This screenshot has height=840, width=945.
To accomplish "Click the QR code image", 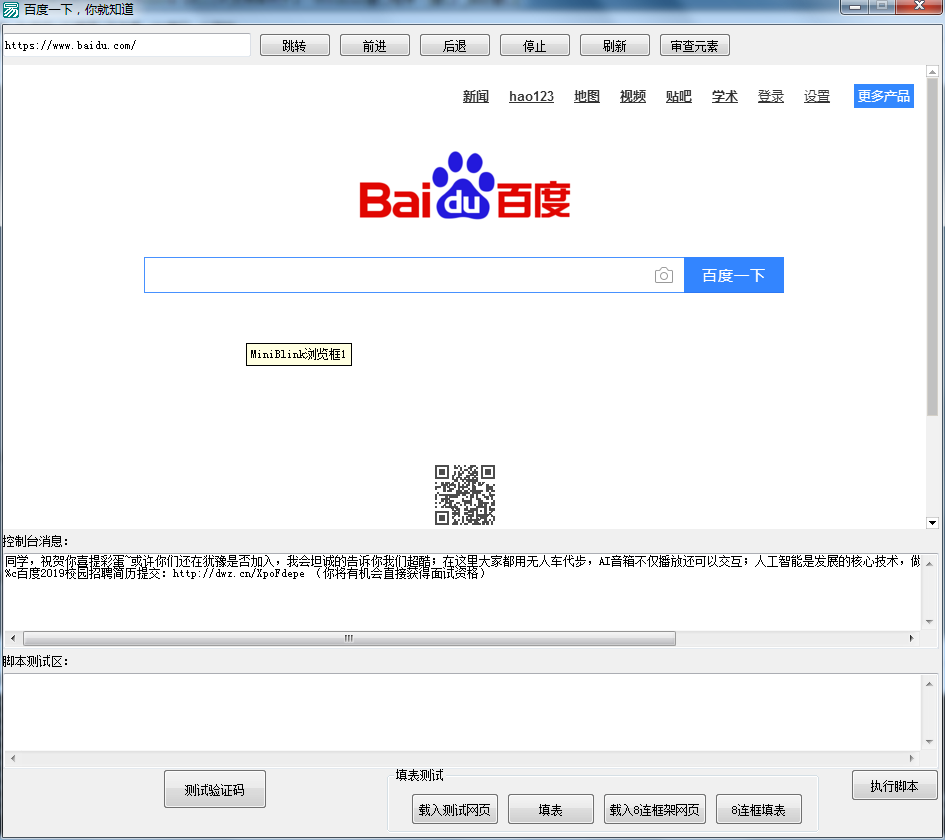I will click(465, 495).
